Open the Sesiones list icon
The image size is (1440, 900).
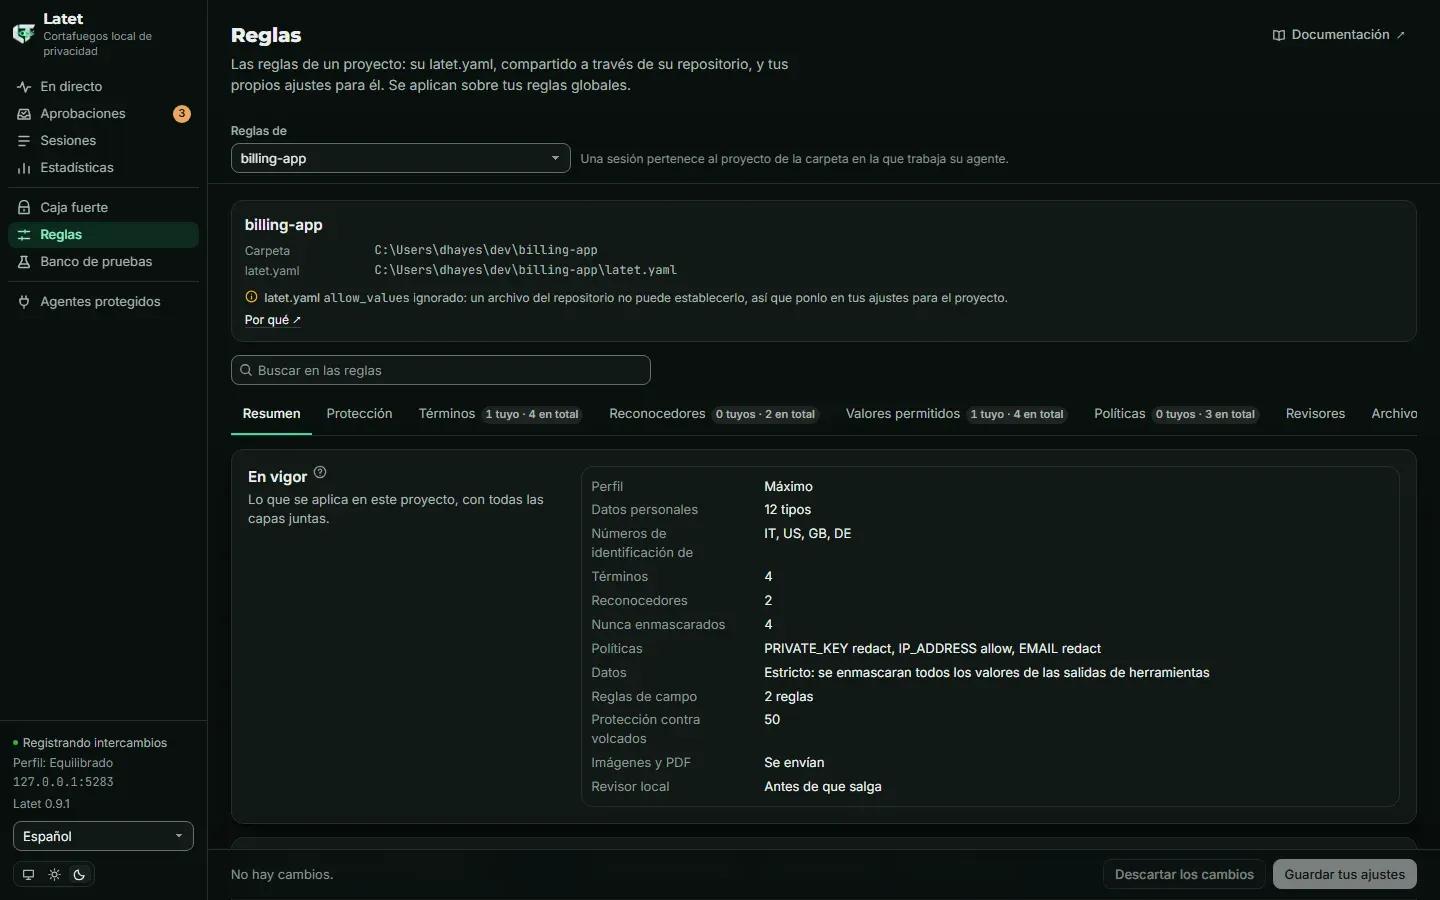(x=24, y=141)
